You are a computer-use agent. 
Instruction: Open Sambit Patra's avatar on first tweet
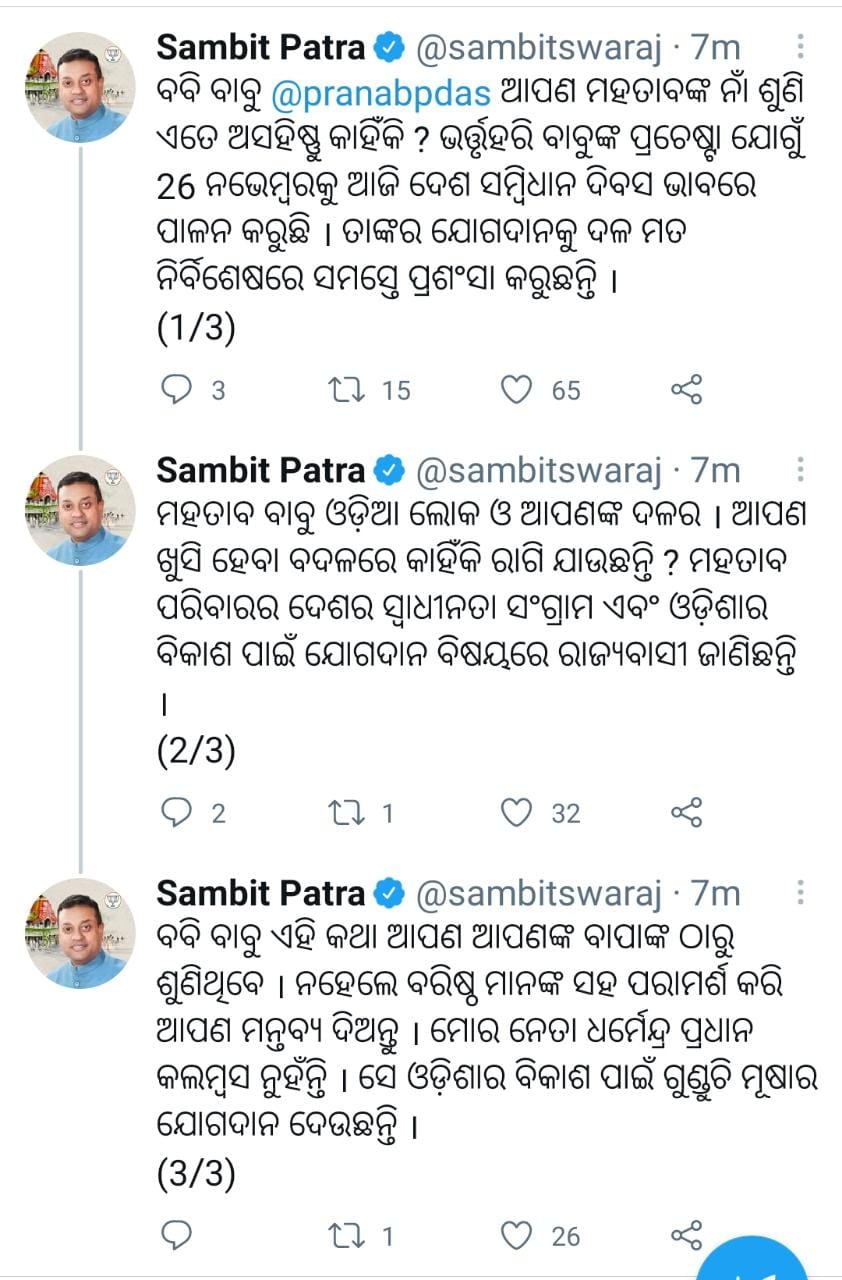click(80, 88)
